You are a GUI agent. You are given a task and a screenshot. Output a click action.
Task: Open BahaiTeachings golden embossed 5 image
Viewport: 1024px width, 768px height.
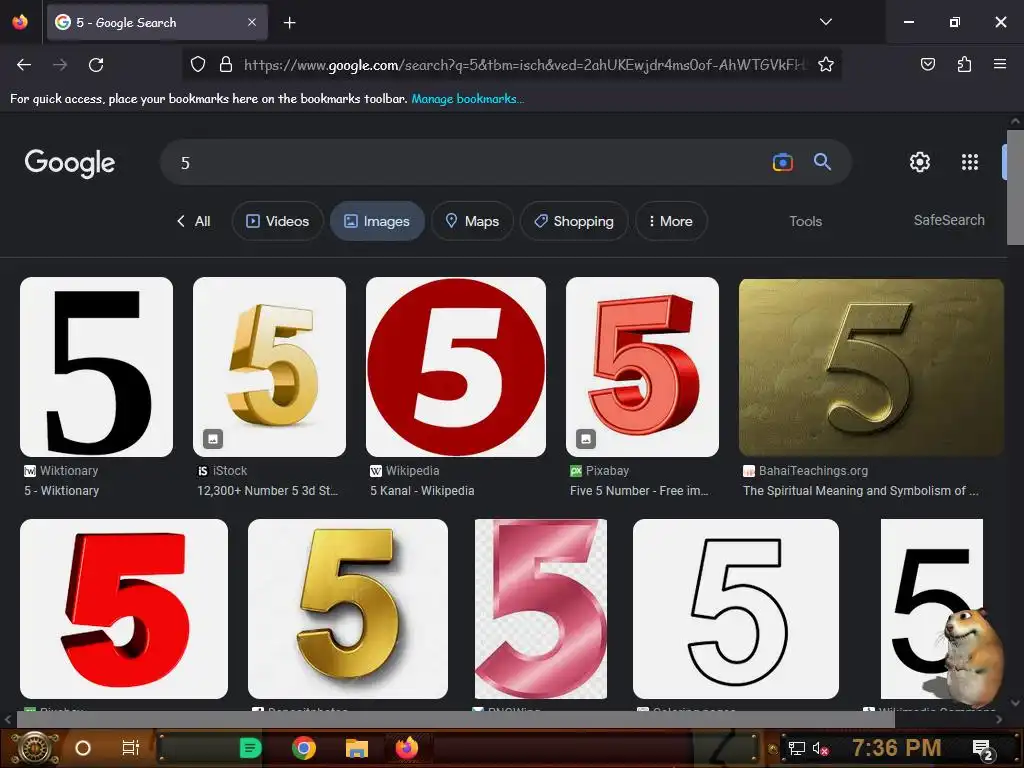(x=871, y=367)
